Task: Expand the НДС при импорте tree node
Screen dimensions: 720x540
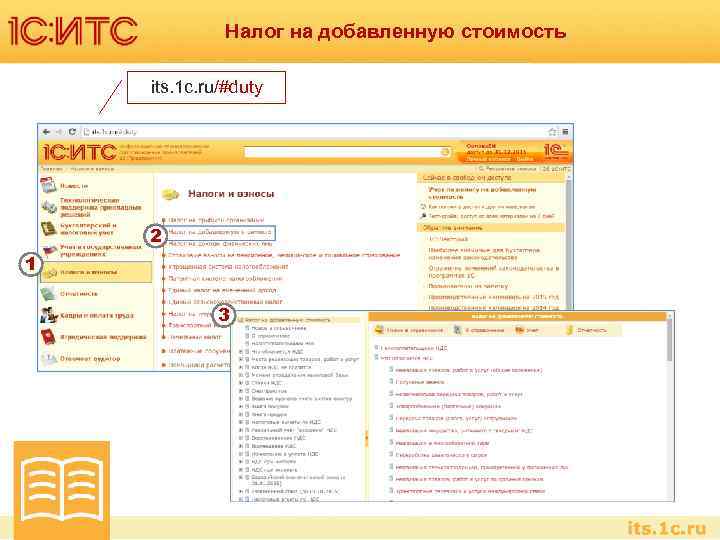Action: point(241,461)
